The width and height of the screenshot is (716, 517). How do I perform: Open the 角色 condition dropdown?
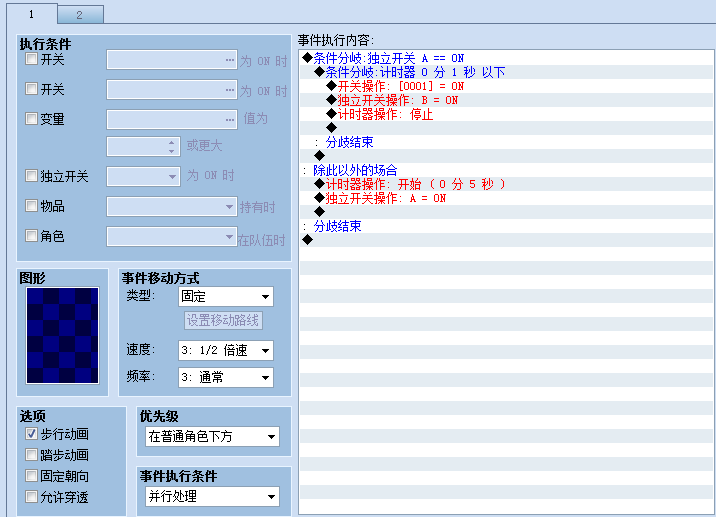172,237
